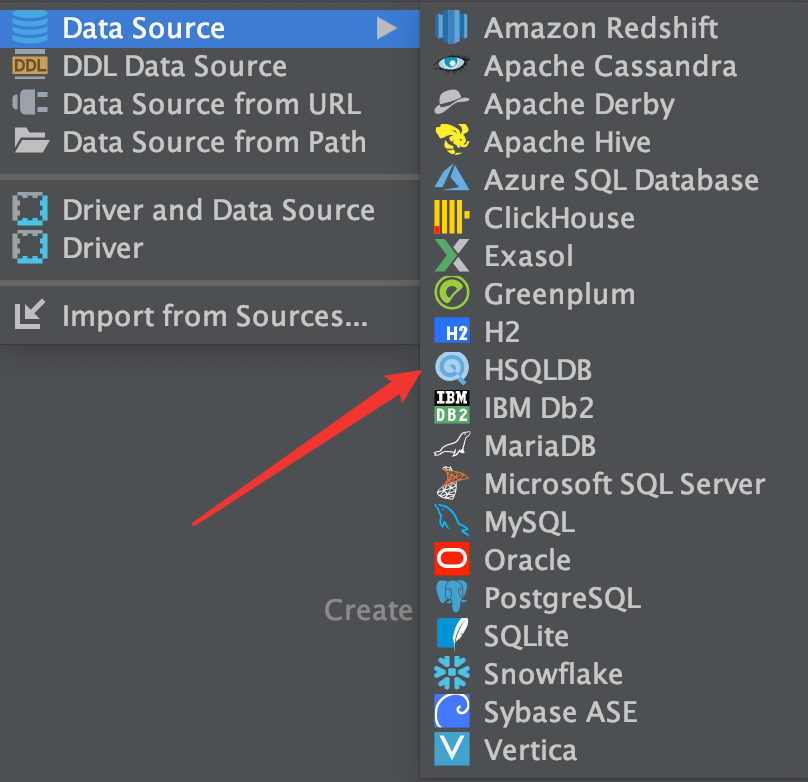Click the Exasol X icon
Image resolution: width=808 pixels, height=782 pixels.
(451, 255)
